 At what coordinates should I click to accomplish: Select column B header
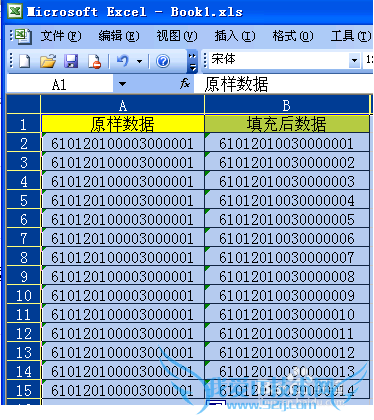coord(287,105)
